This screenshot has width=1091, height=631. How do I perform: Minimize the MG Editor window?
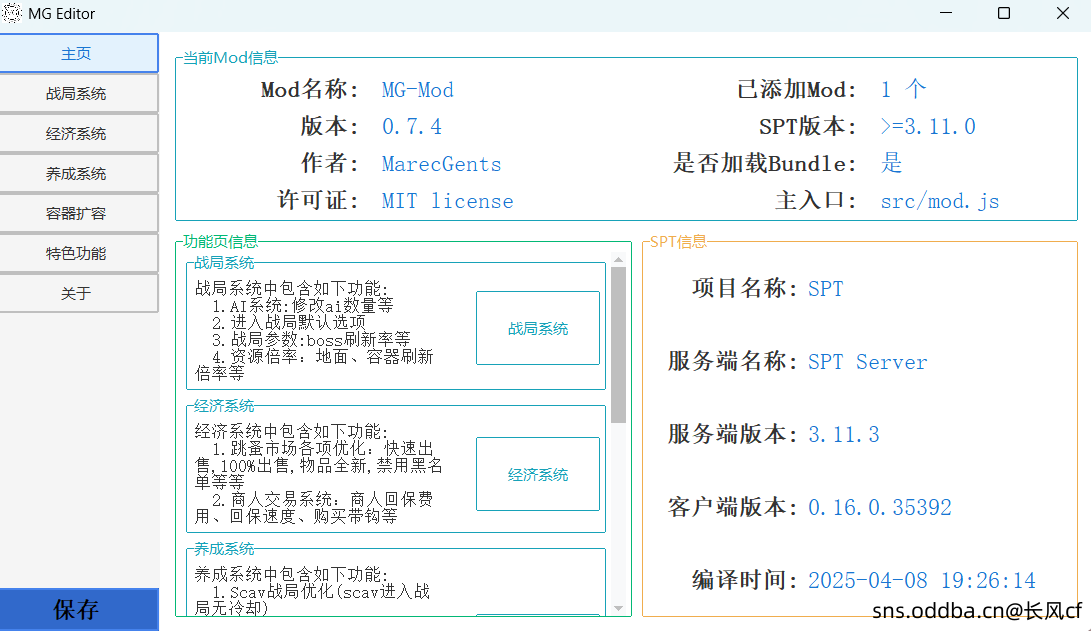pyautogui.click(x=946, y=13)
